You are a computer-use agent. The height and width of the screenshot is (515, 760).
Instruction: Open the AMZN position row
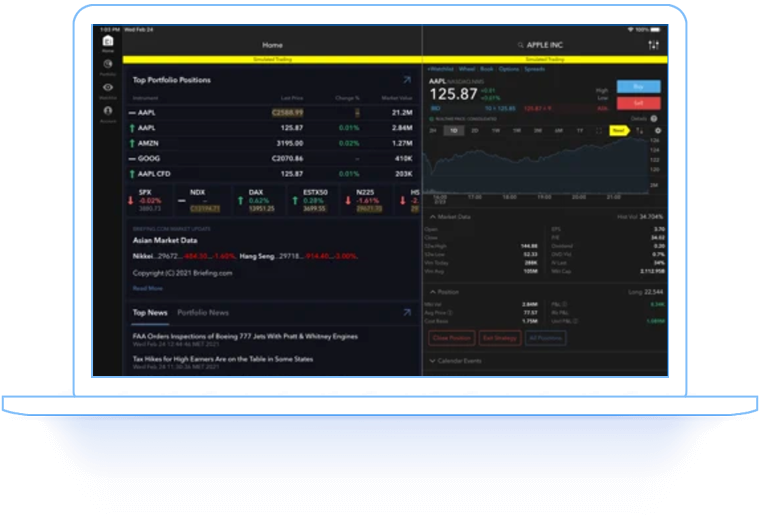(x=271, y=143)
